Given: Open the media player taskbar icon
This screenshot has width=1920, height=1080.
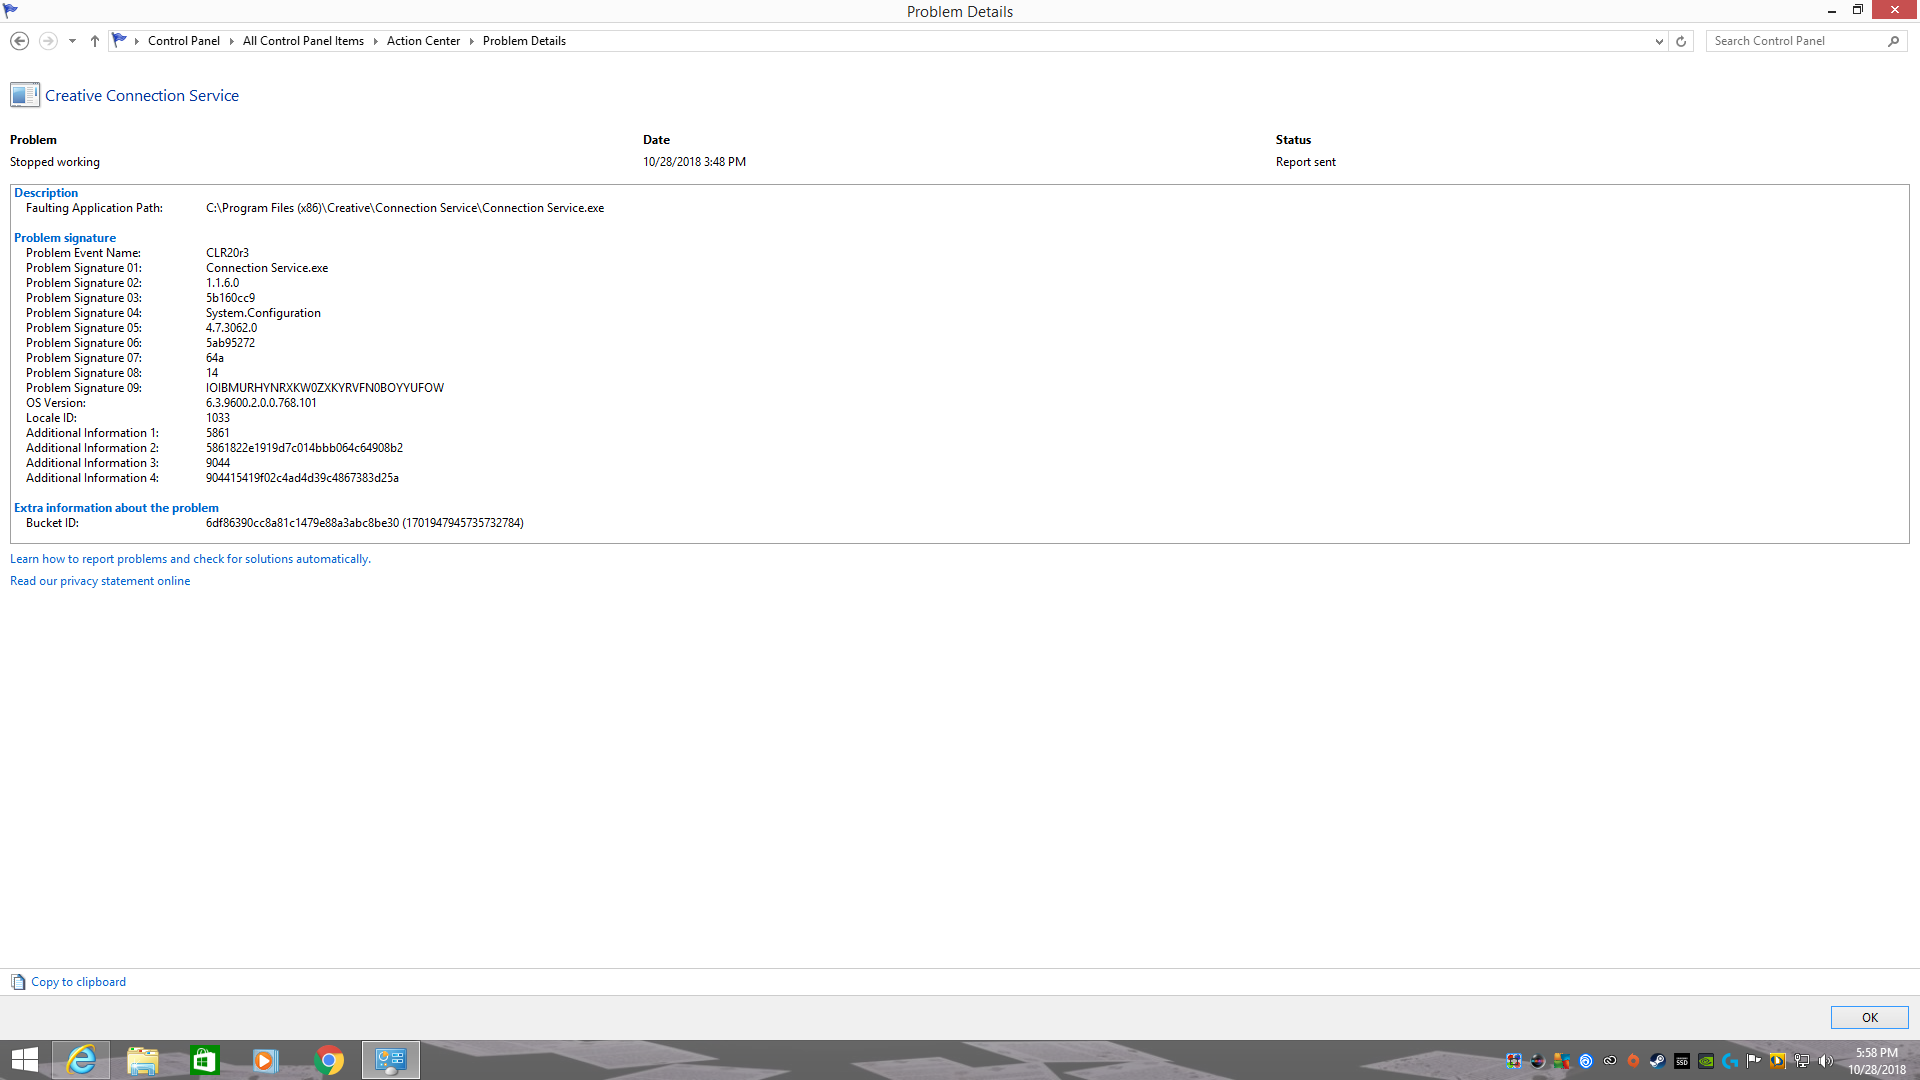Looking at the screenshot, I should click(x=266, y=1060).
